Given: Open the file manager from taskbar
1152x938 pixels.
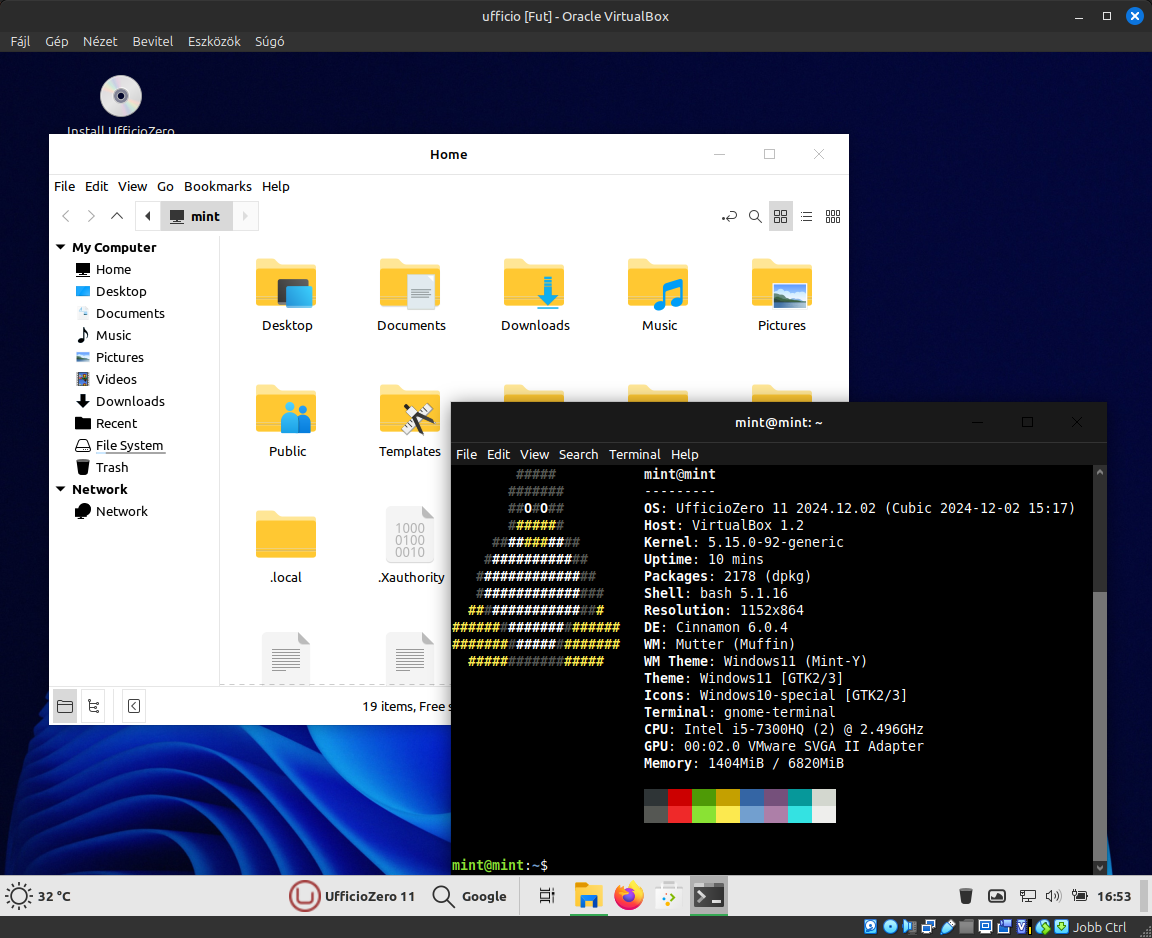Looking at the screenshot, I should pyautogui.click(x=588, y=896).
